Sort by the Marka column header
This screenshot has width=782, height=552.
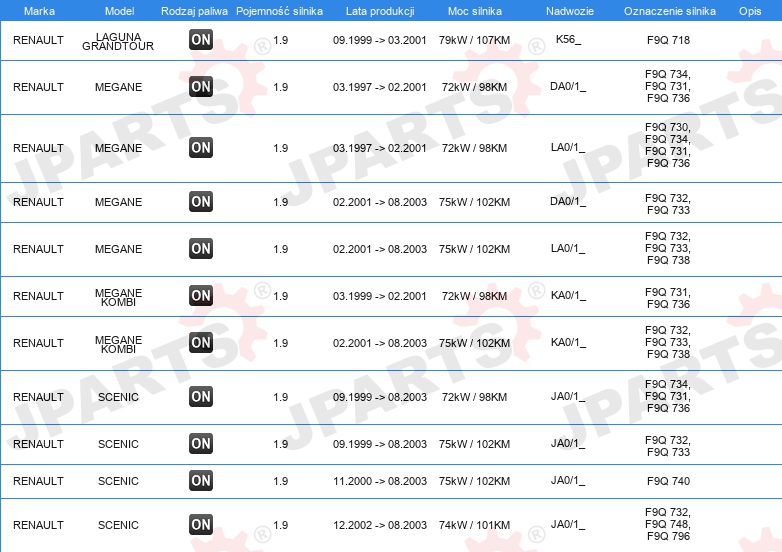[39, 11]
